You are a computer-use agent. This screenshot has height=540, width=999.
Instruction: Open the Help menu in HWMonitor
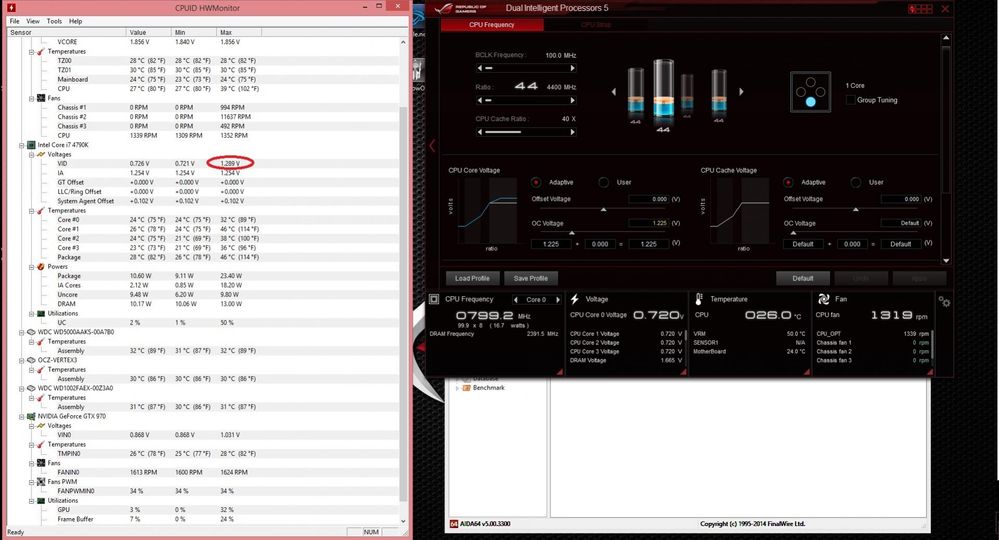75,21
